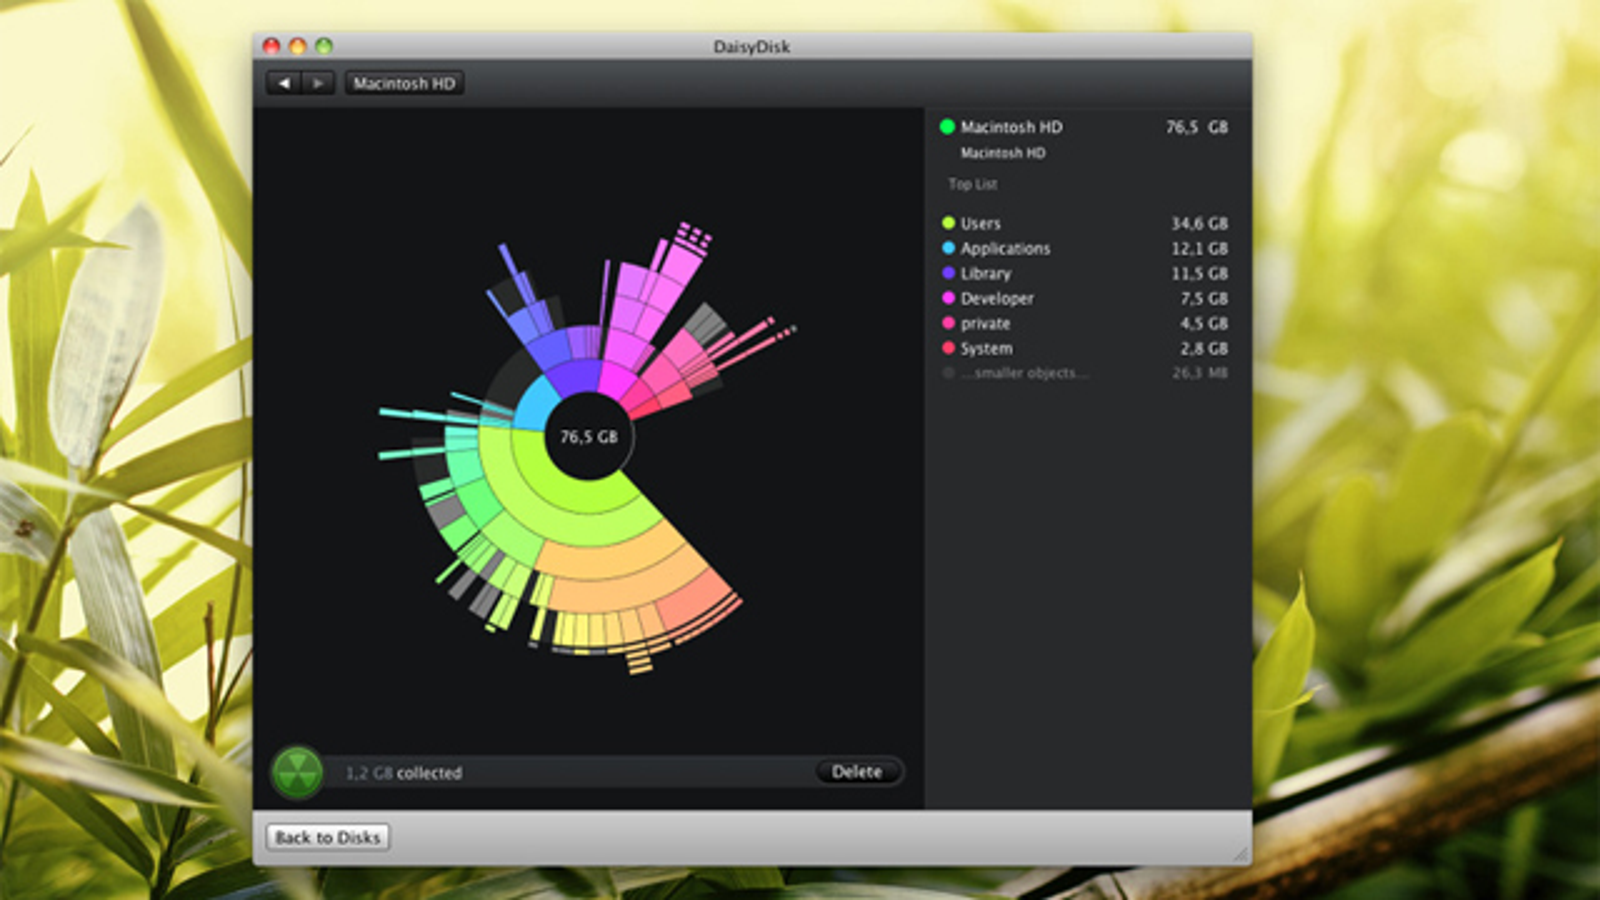Delete the collected items
Image resolution: width=1600 pixels, height=900 pixels.
pyautogui.click(x=857, y=772)
